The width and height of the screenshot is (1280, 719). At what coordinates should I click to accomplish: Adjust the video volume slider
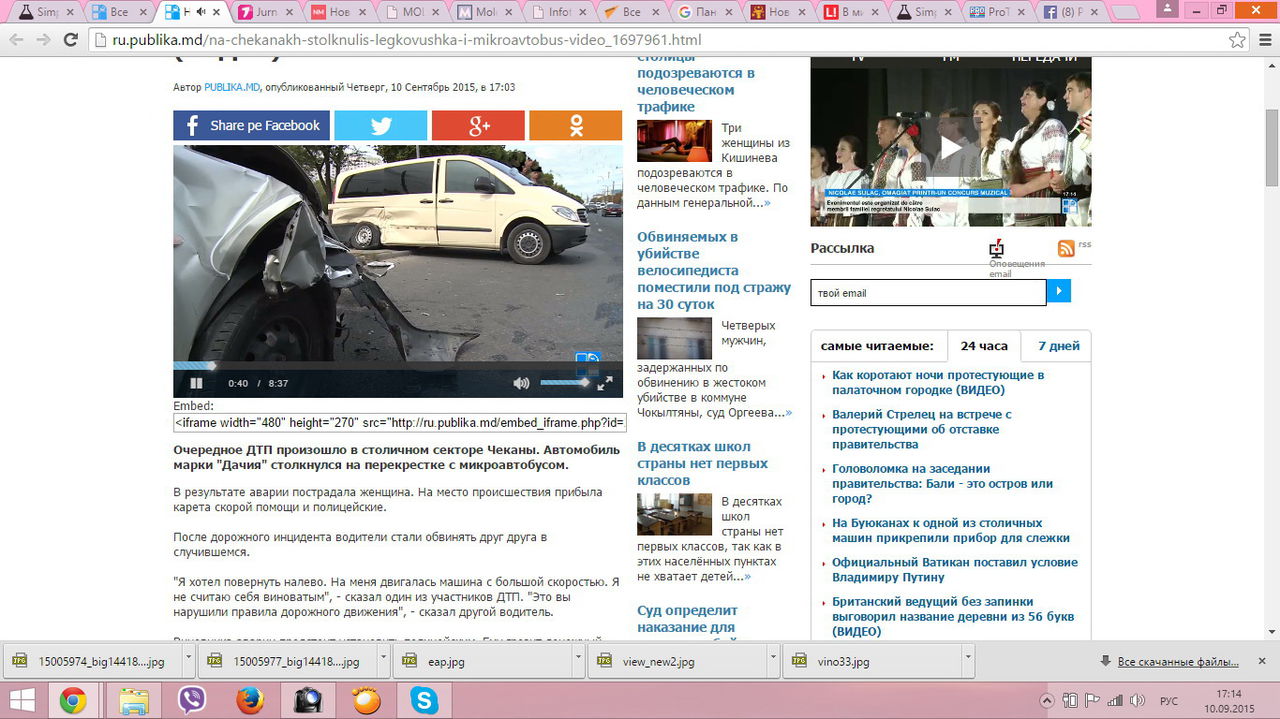point(566,382)
